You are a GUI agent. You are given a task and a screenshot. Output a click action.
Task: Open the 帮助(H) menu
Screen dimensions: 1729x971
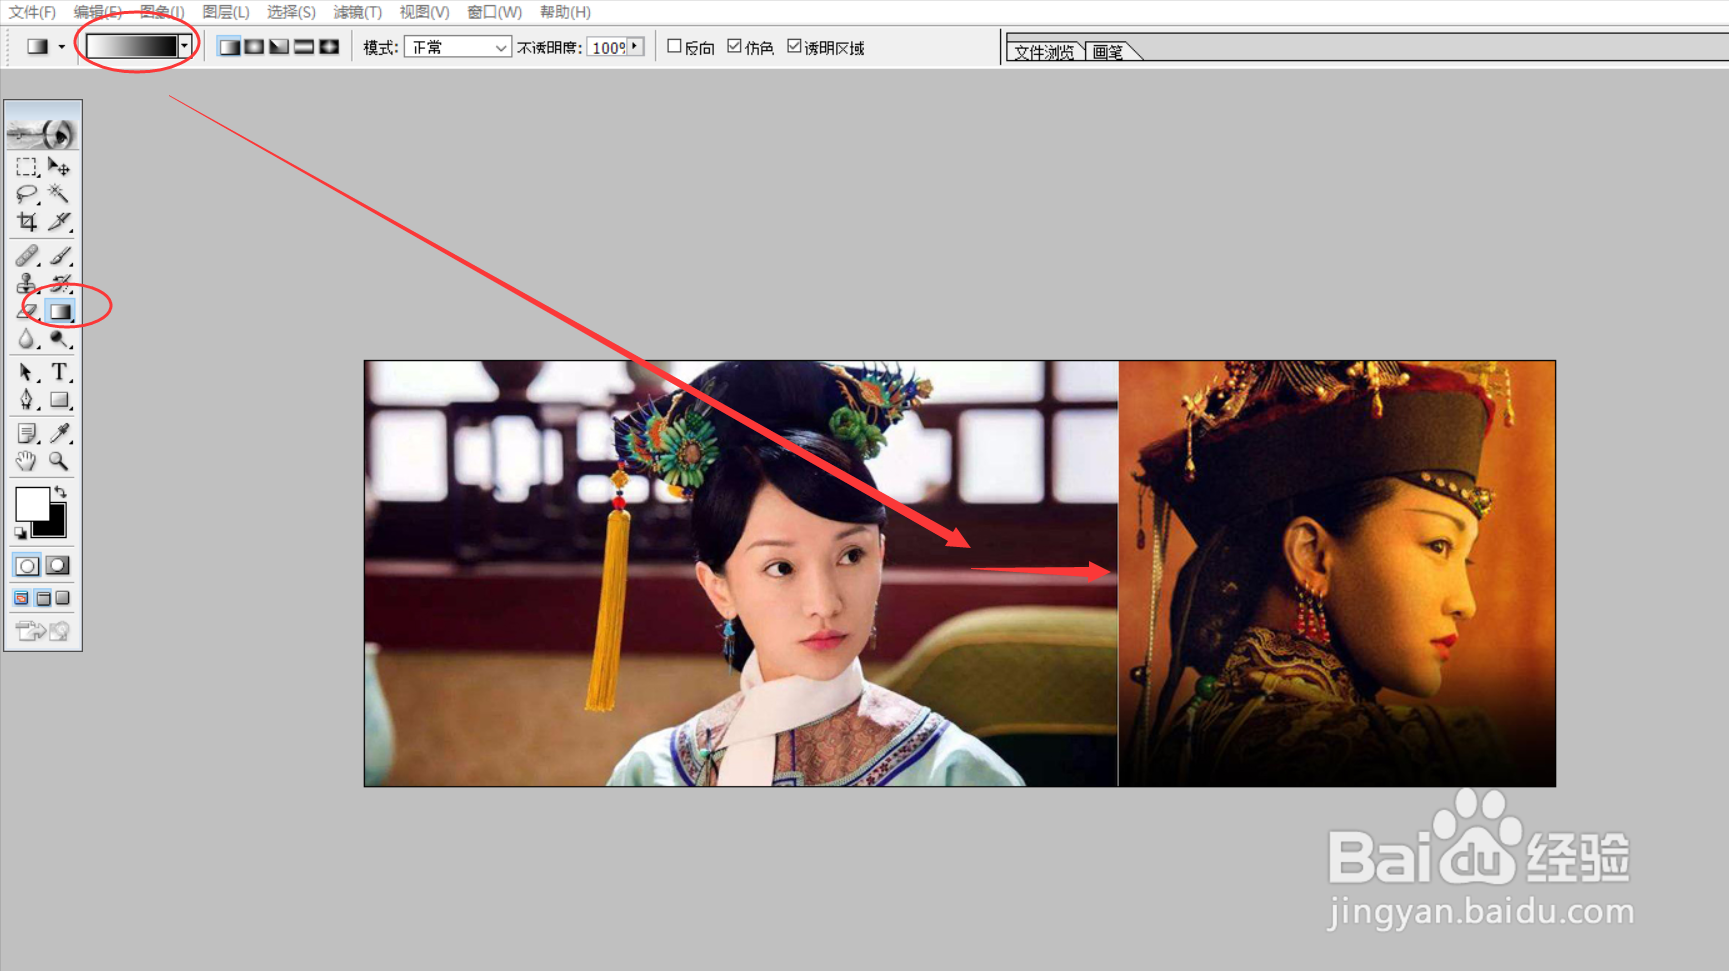[x=565, y=12]
